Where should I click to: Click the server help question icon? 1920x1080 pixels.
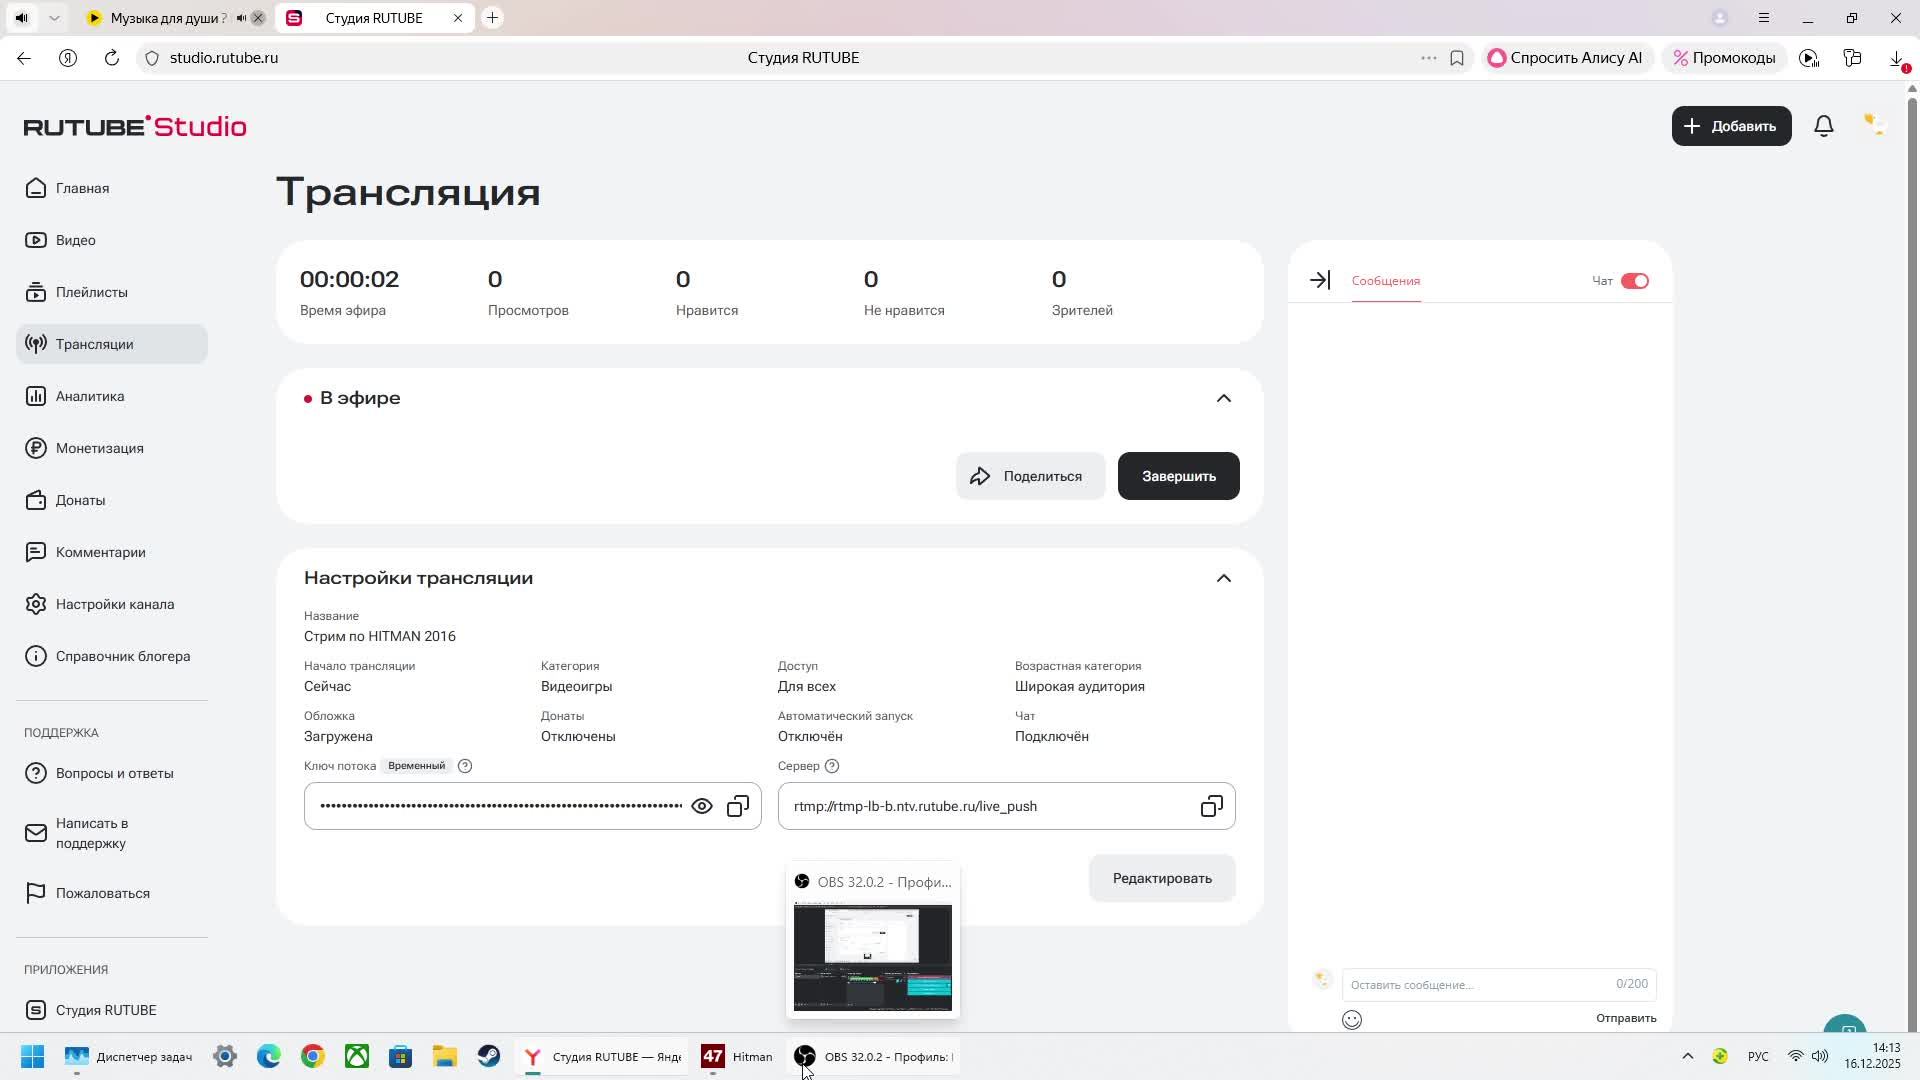(832, 766)
